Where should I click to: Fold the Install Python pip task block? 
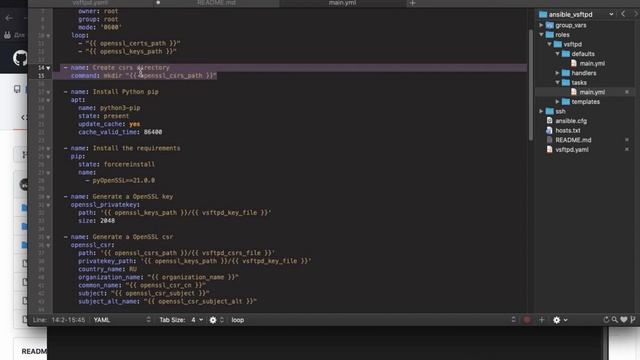[x=48, y=92]
